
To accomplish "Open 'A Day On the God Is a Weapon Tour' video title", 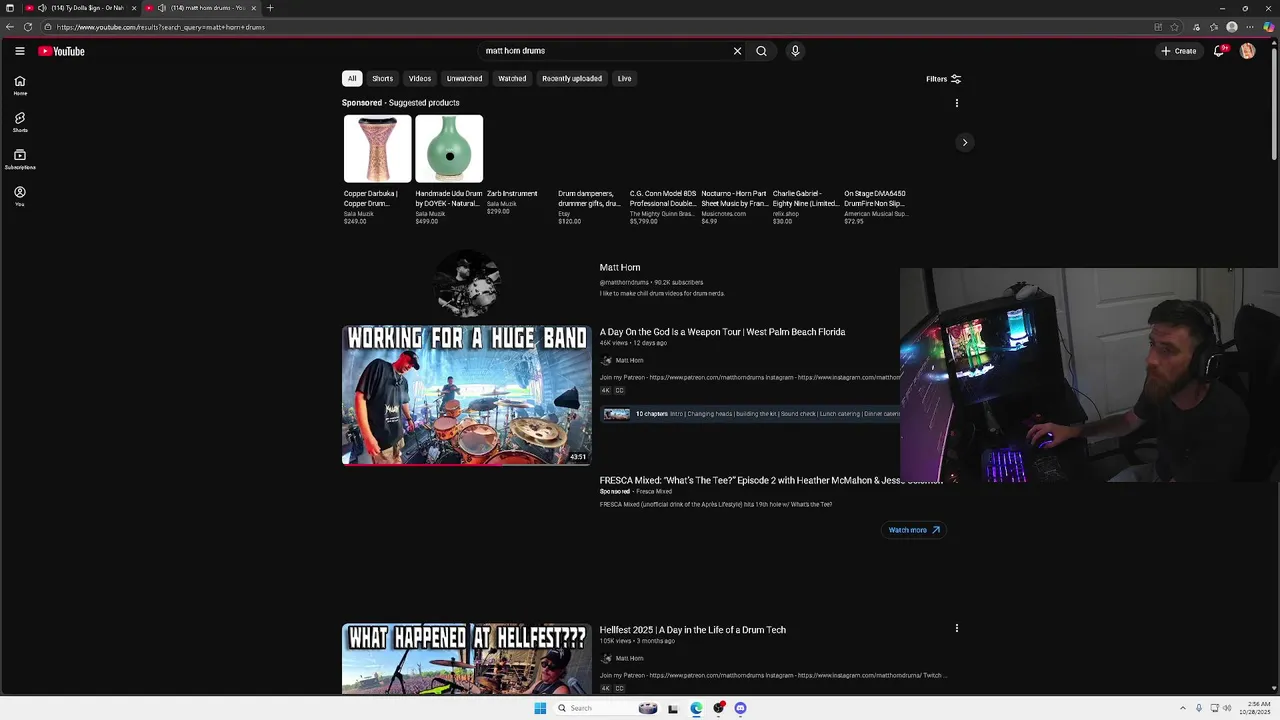I will 722,332.
